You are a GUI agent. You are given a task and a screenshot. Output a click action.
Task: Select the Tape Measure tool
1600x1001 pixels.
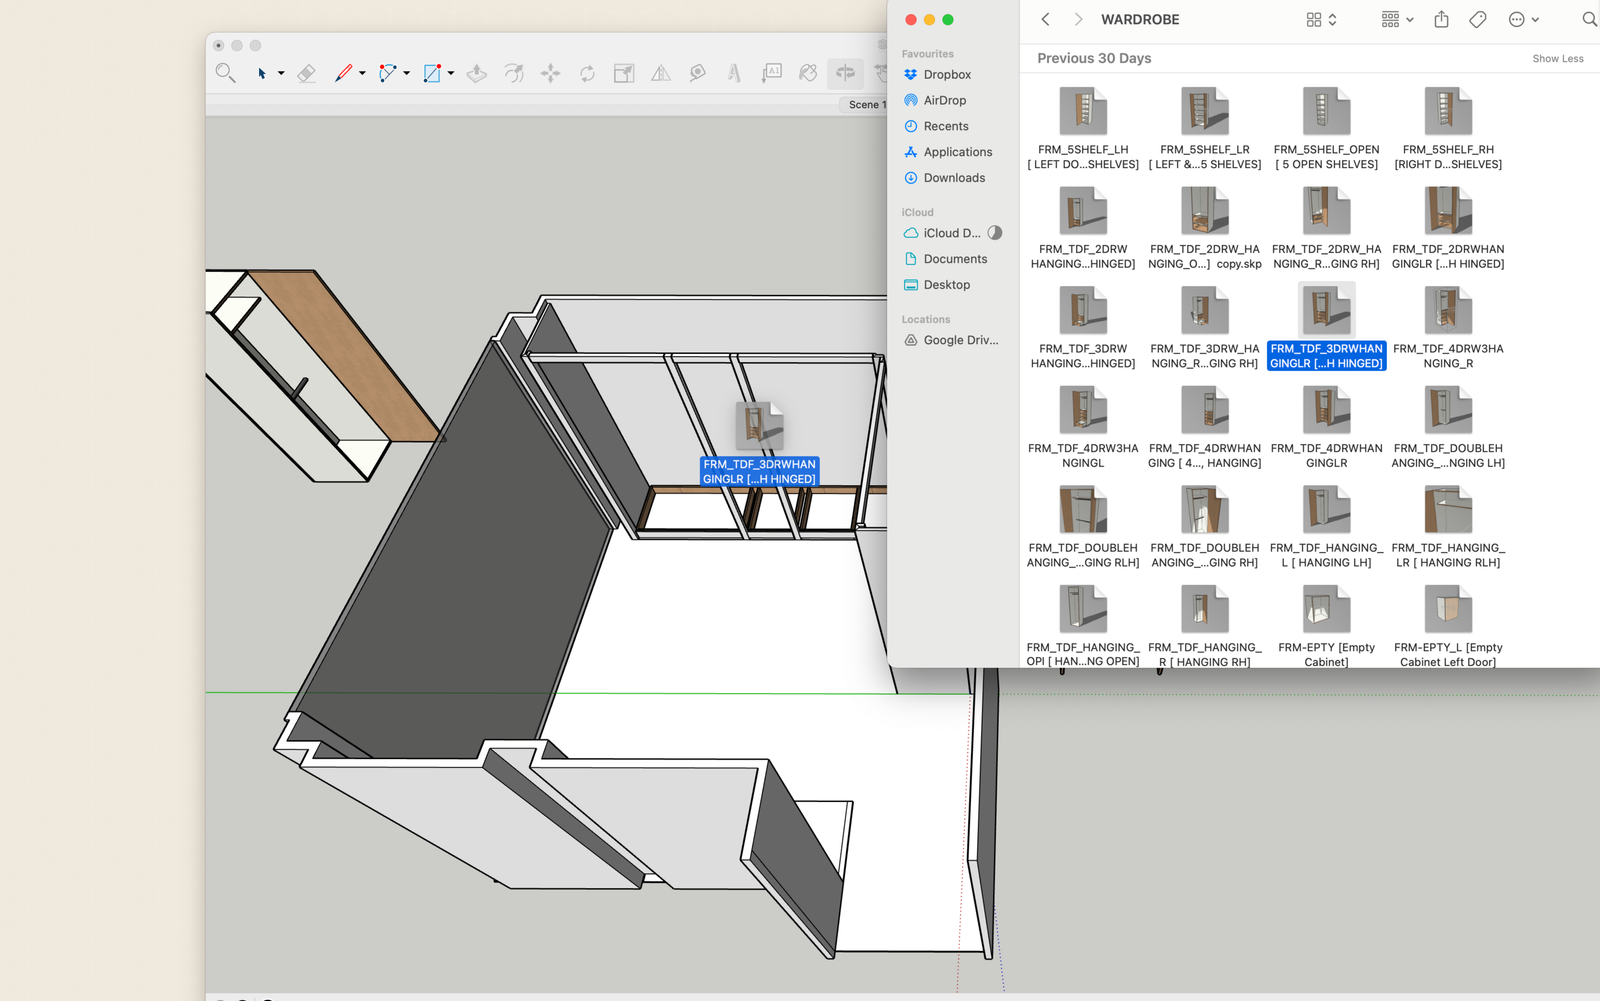[698, 73]
